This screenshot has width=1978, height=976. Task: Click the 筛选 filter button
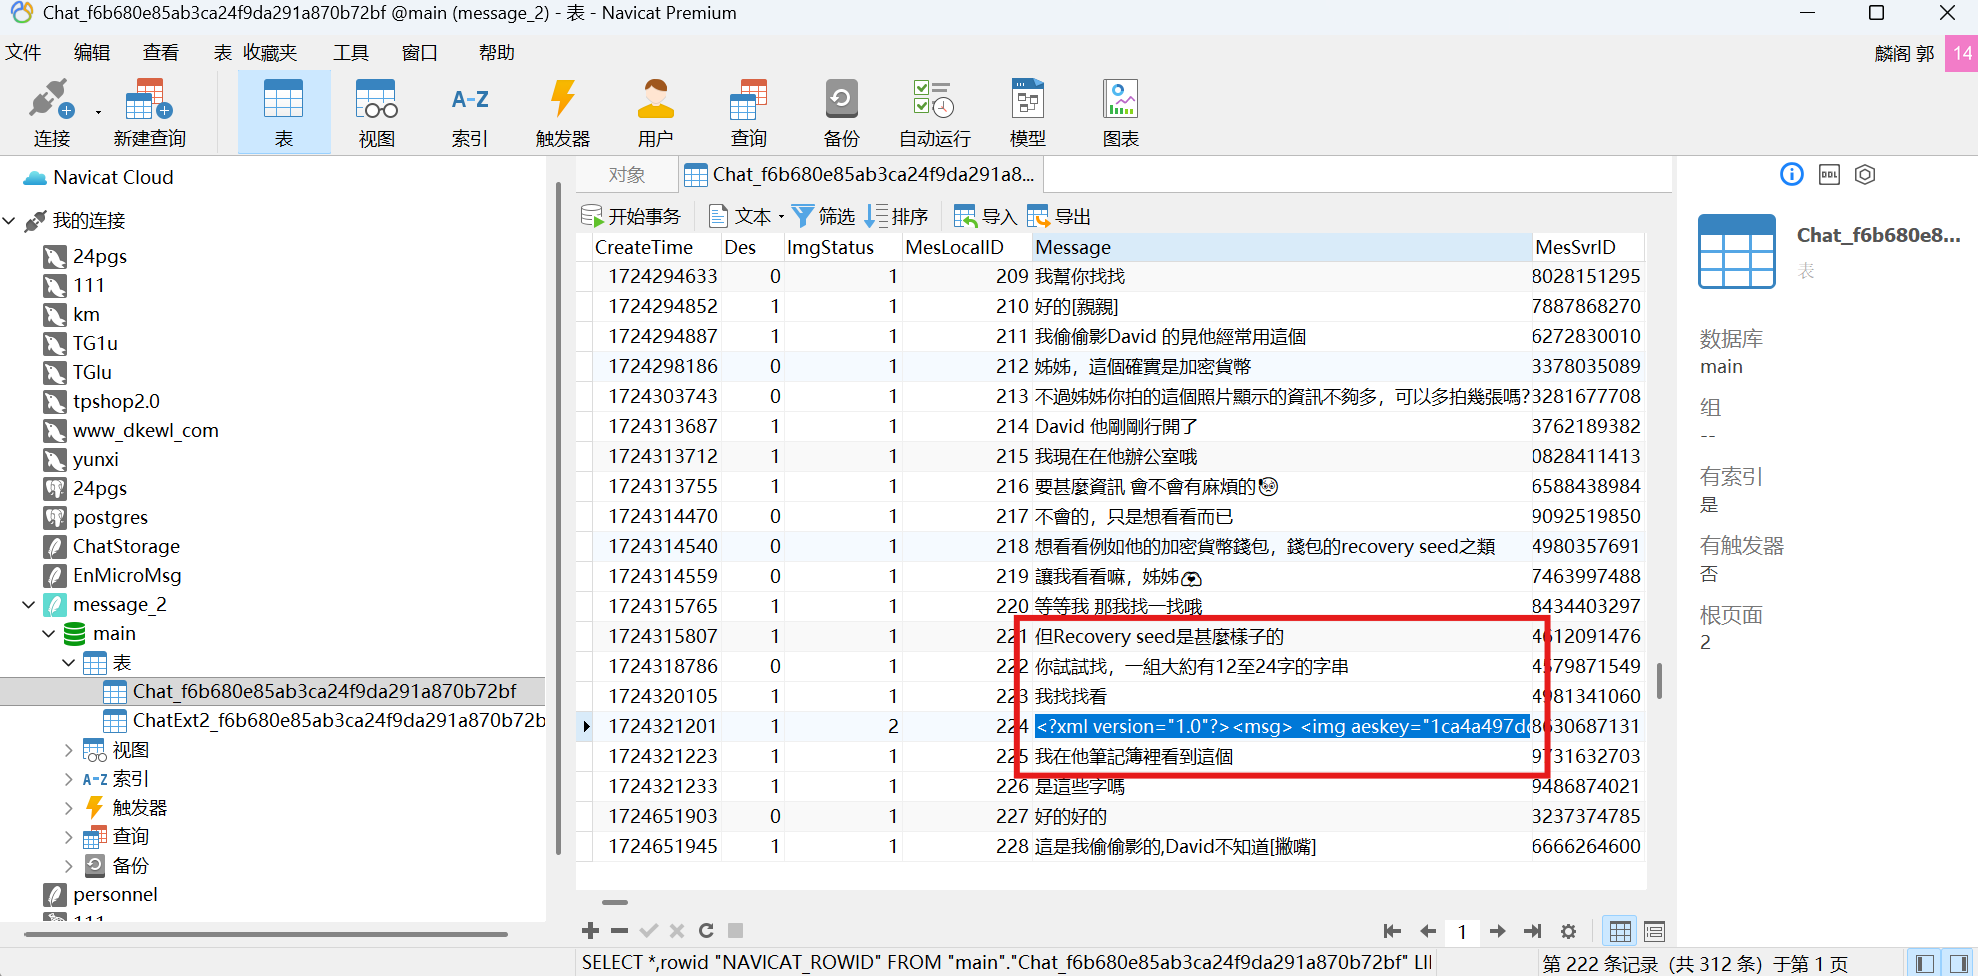click(x=823, y=216)
